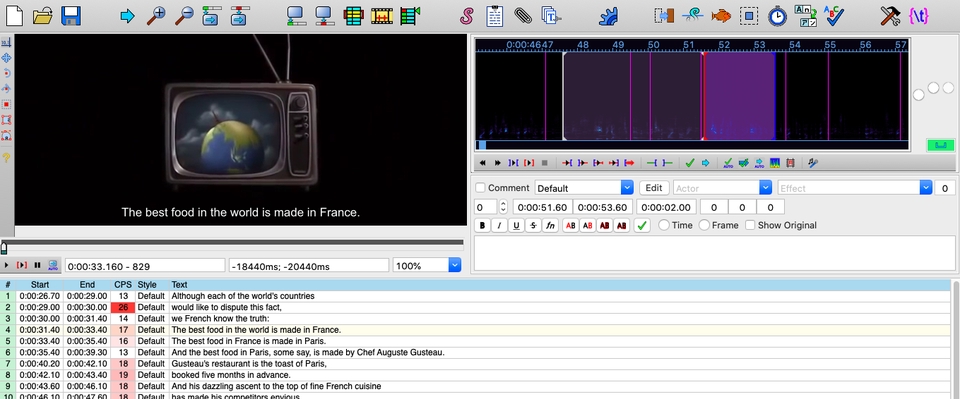
Task: Snap end to video frame
Action: click(x=324, y=15)
